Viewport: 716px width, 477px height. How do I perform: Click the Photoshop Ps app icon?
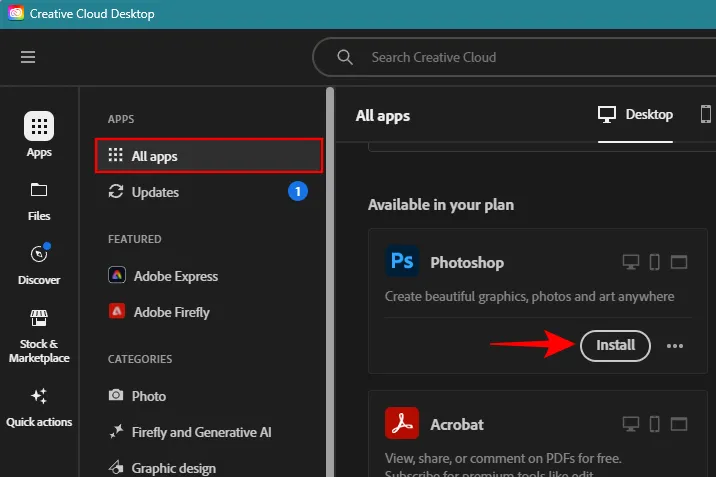tap(402, 261)
